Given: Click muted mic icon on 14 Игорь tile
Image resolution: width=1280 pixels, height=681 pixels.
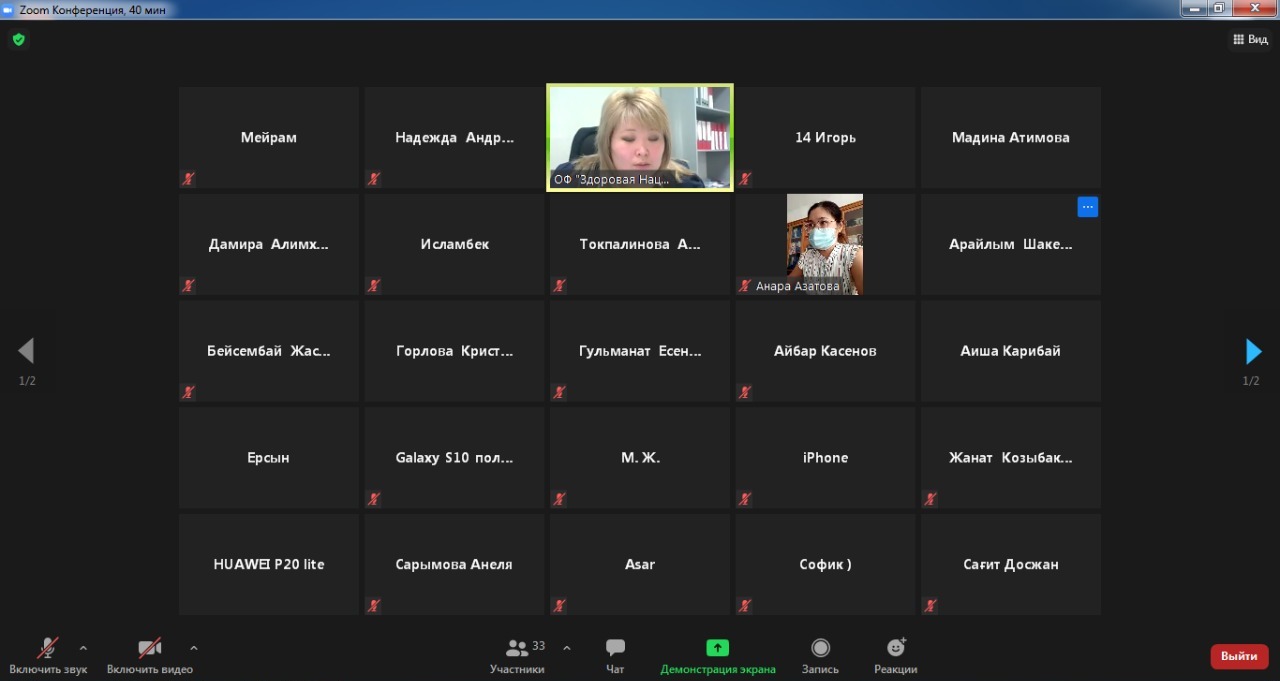Looking at the screenshot, I should coord(745,179).
